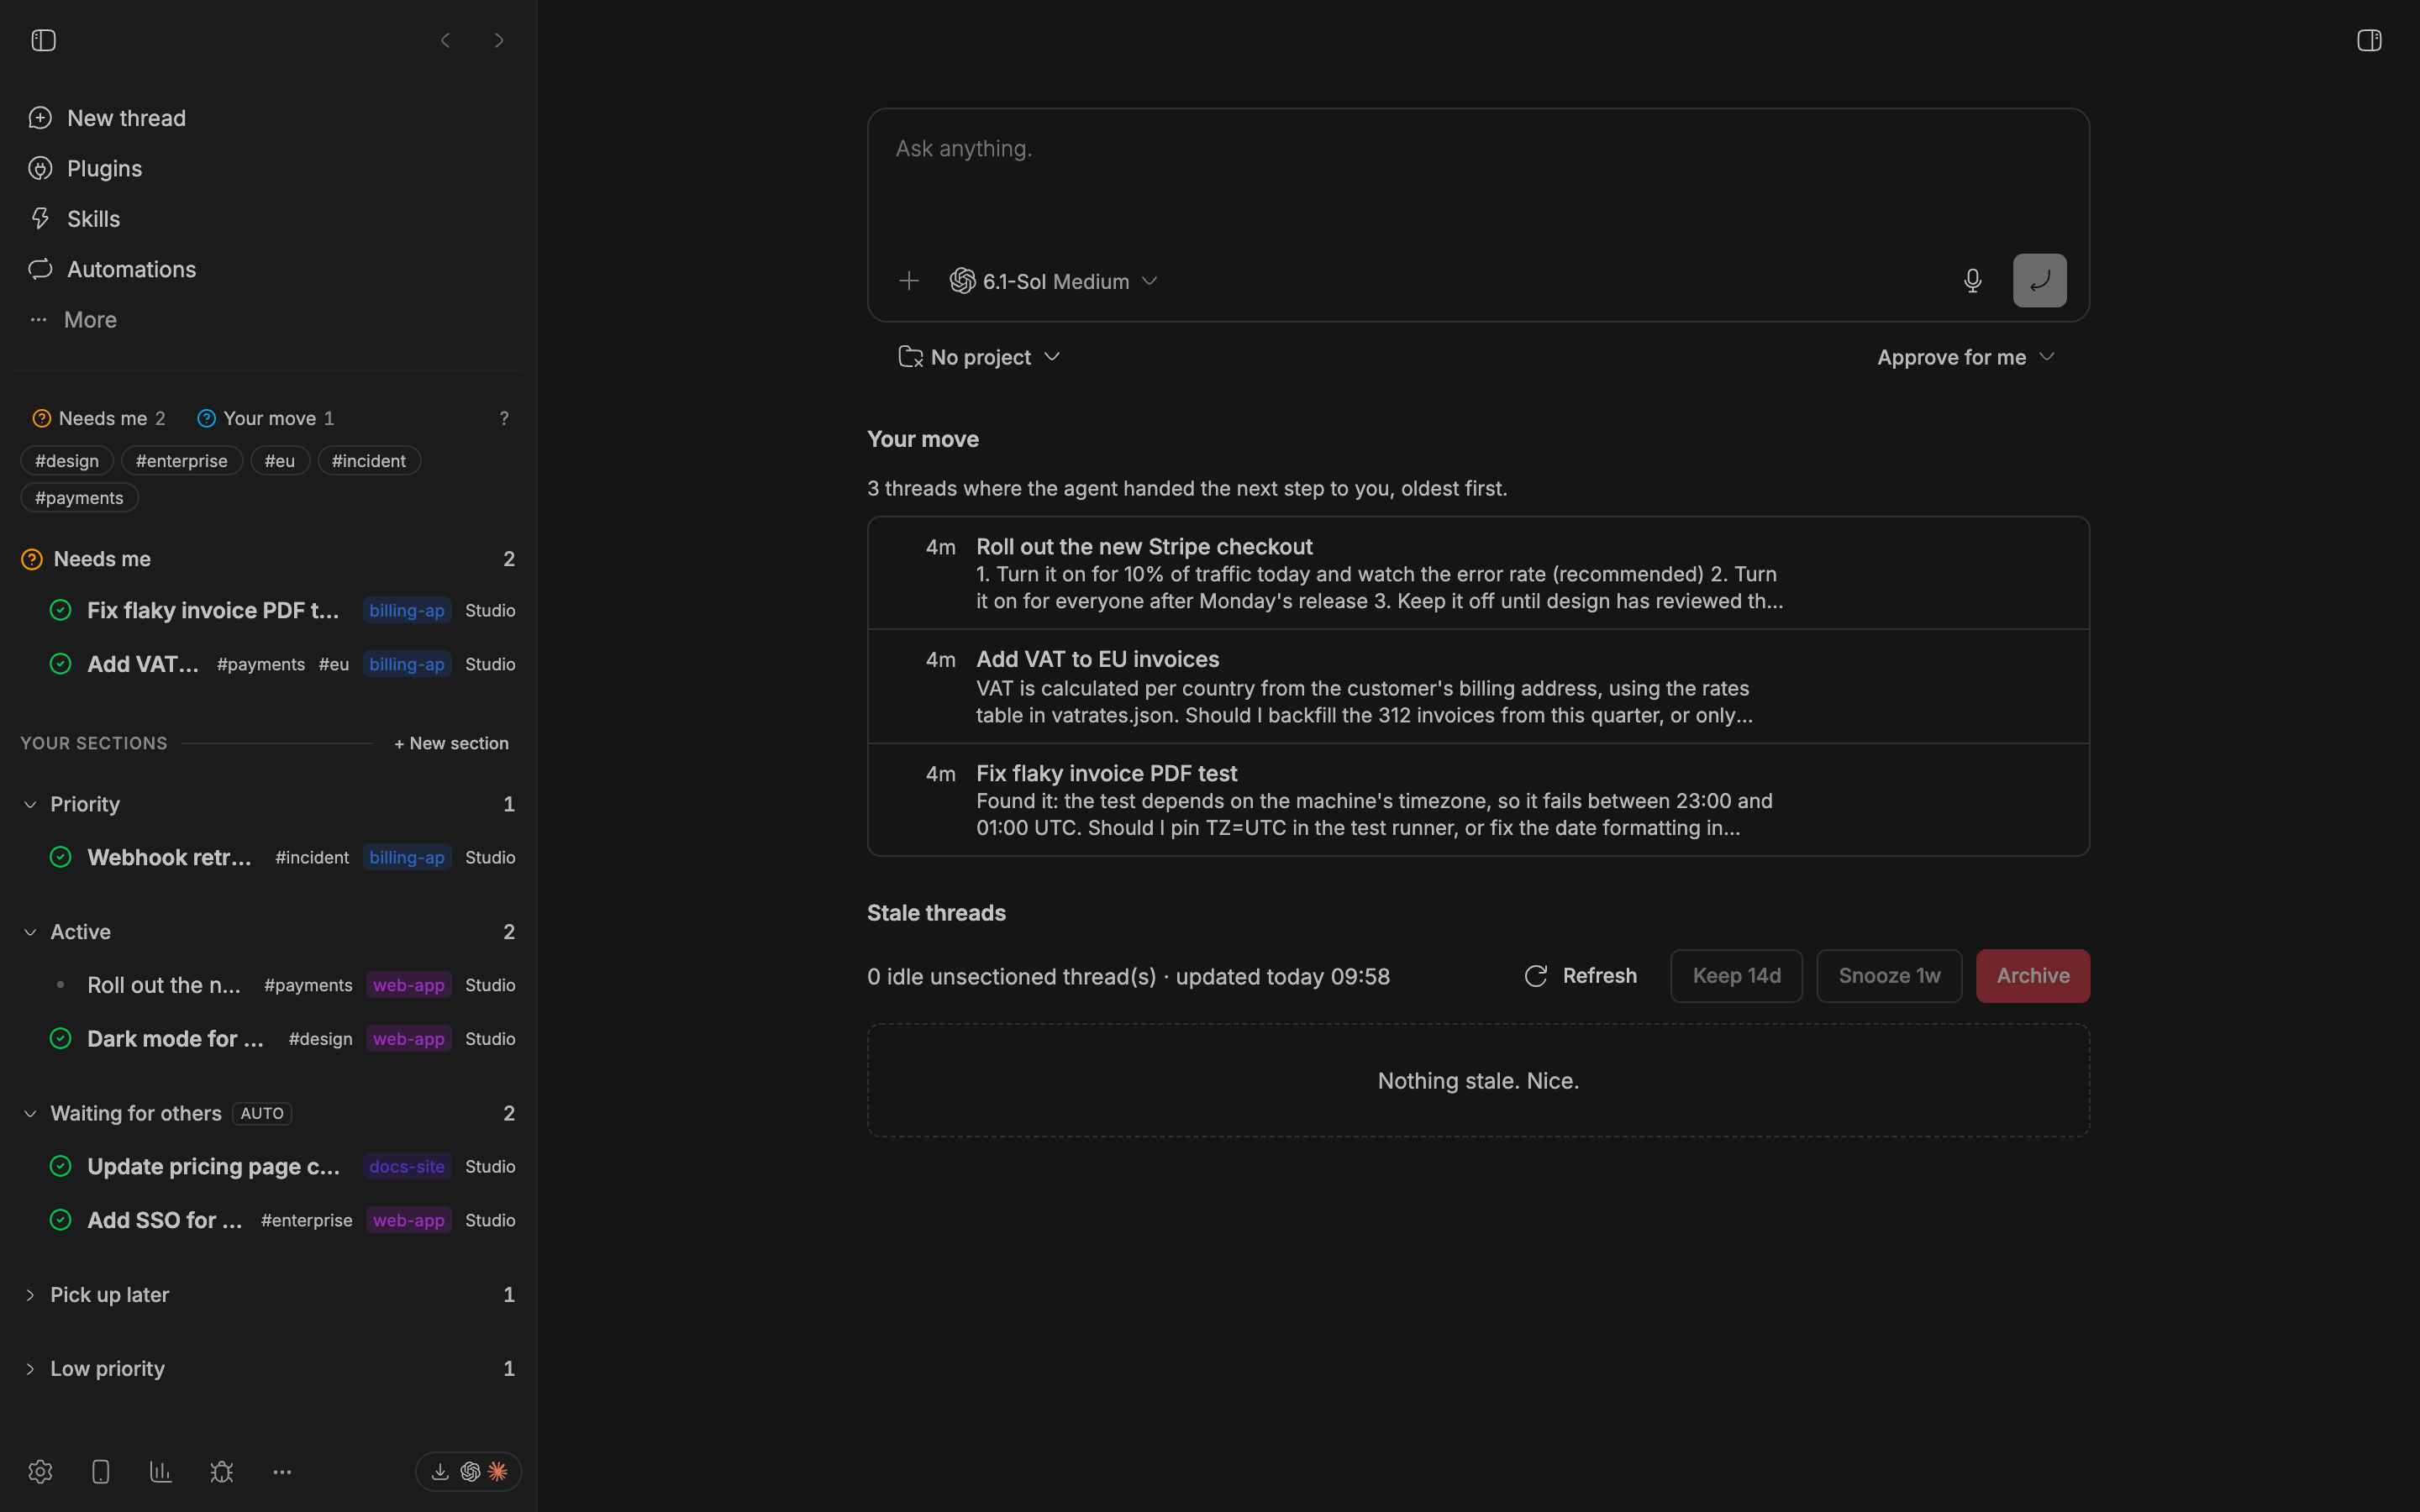Filter threads by the #eu tag
This screenshot has height=1512, width=2420.
(280, 461)
